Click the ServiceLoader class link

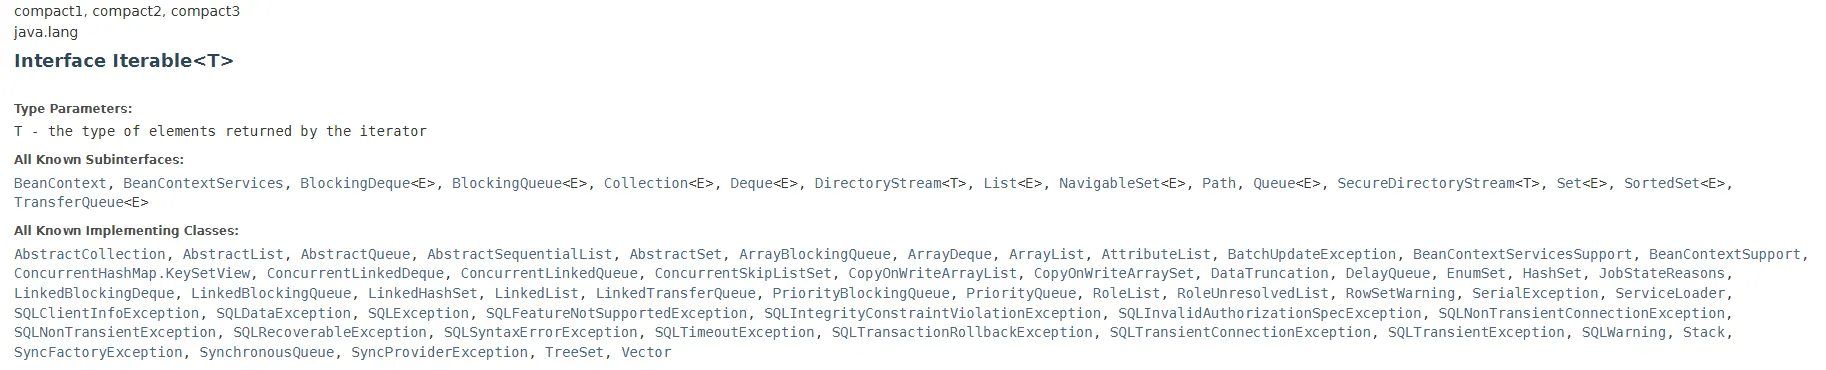coord(1671,293)
